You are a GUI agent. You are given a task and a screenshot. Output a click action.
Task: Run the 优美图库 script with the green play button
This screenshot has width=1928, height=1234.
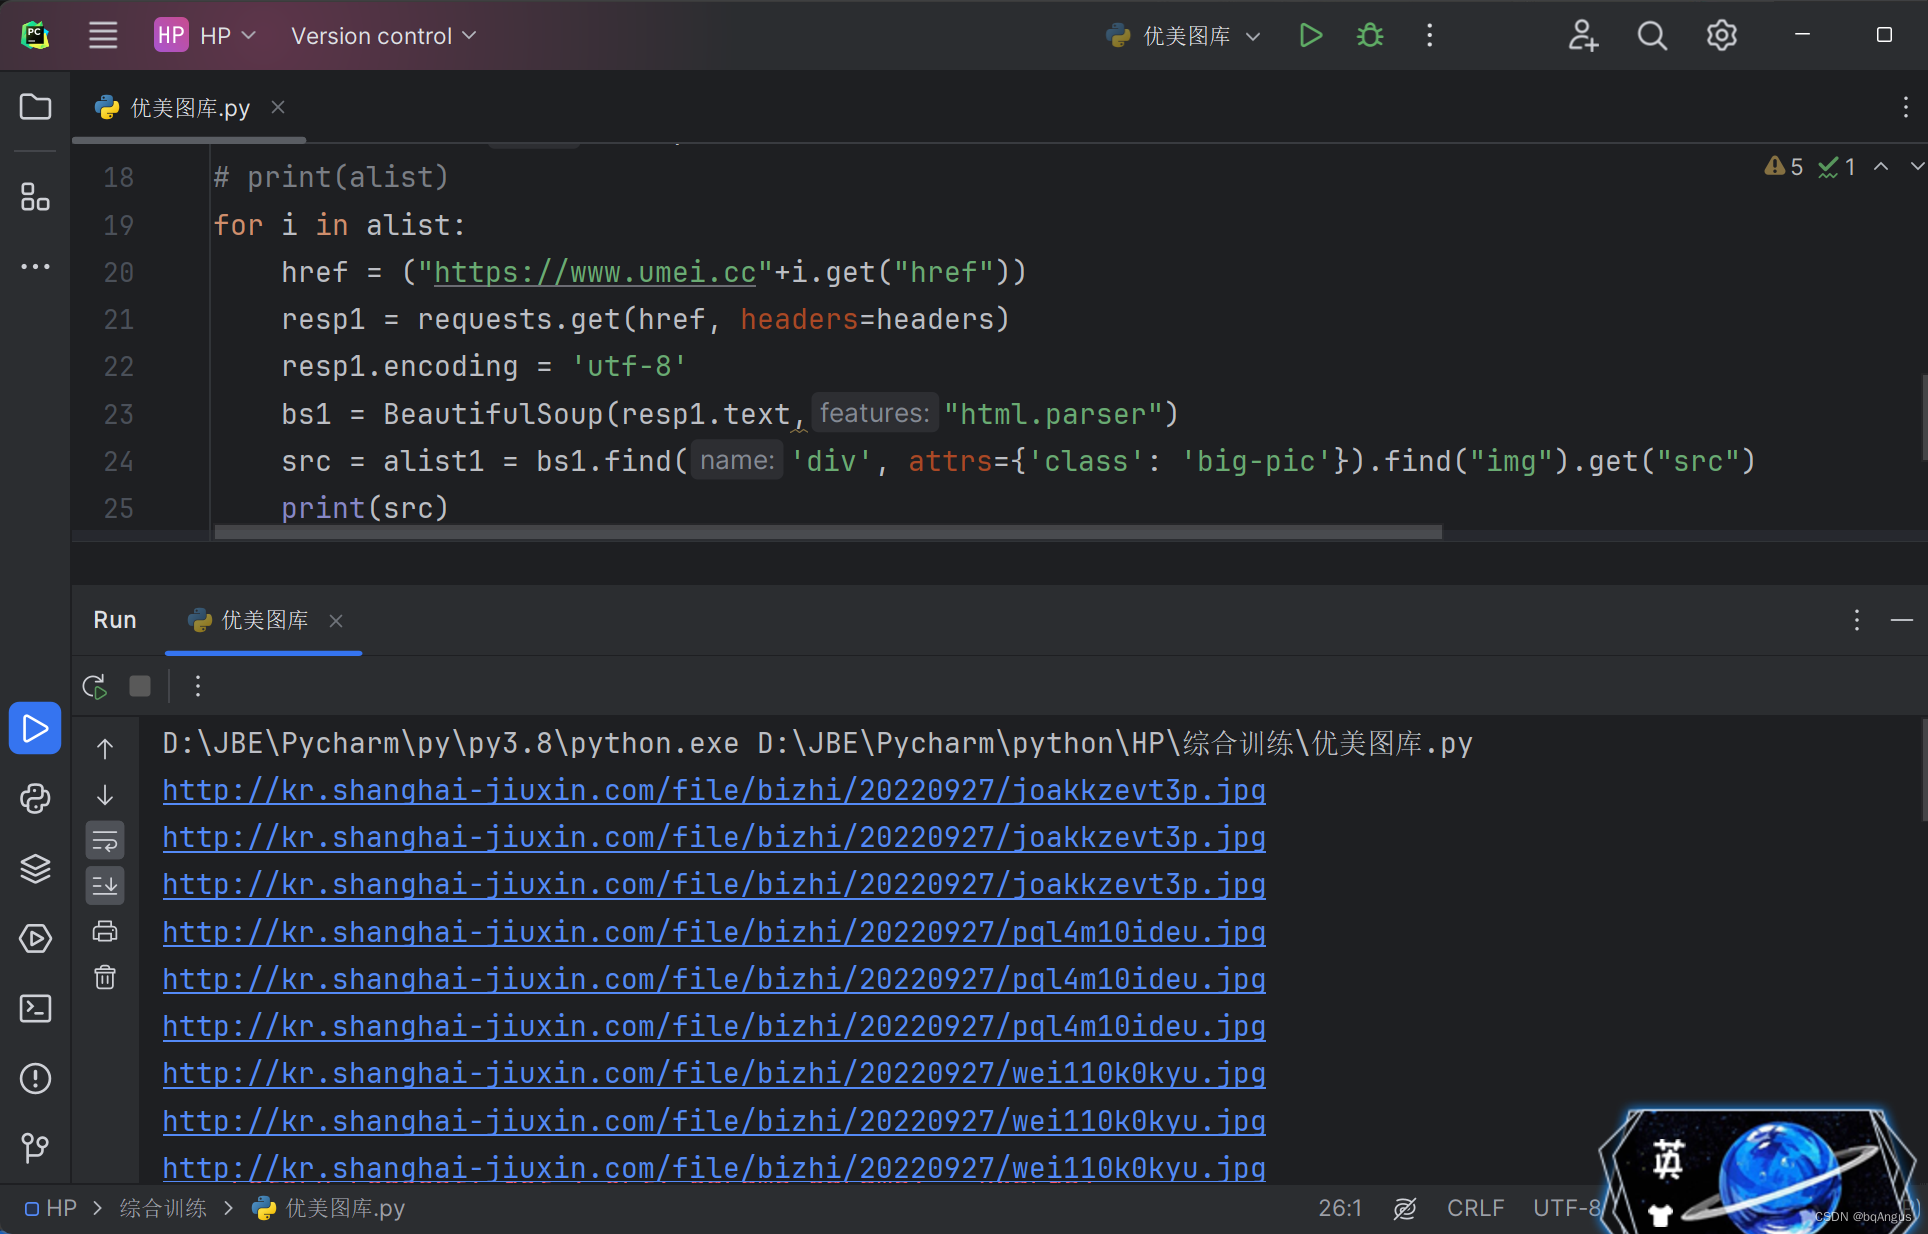(1310, 36)
